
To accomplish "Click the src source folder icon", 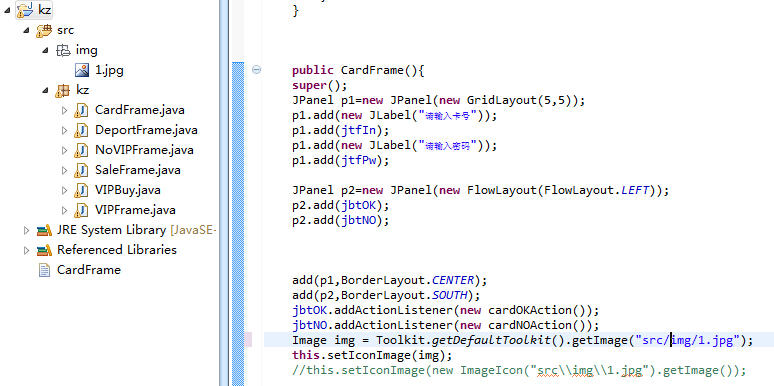I will click(44, 30).
